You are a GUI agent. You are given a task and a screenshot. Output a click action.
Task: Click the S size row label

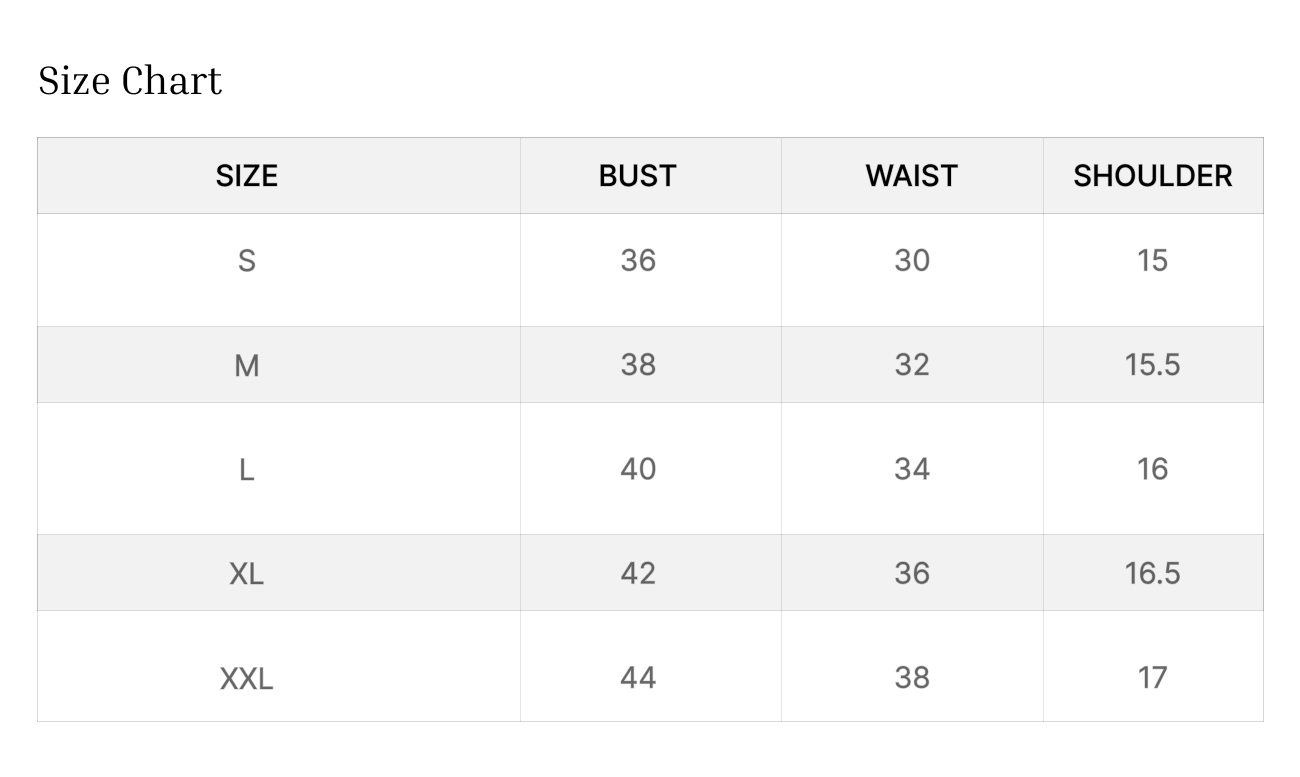[x=246, y=261]
